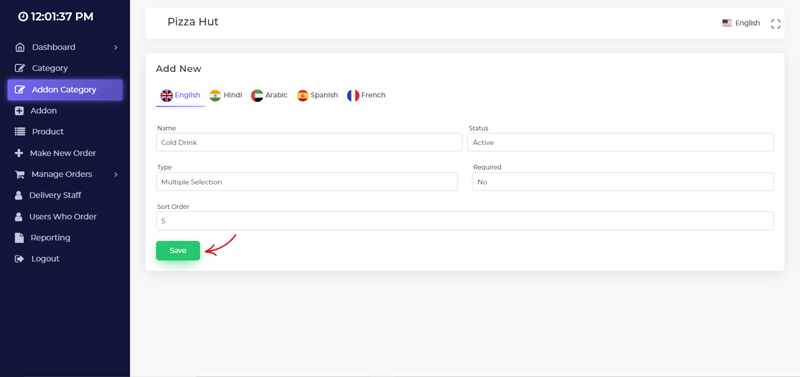This screenshot has width=800, height=377.
Task: Click the Manage Orders cart icon
Action: (20, 174)
